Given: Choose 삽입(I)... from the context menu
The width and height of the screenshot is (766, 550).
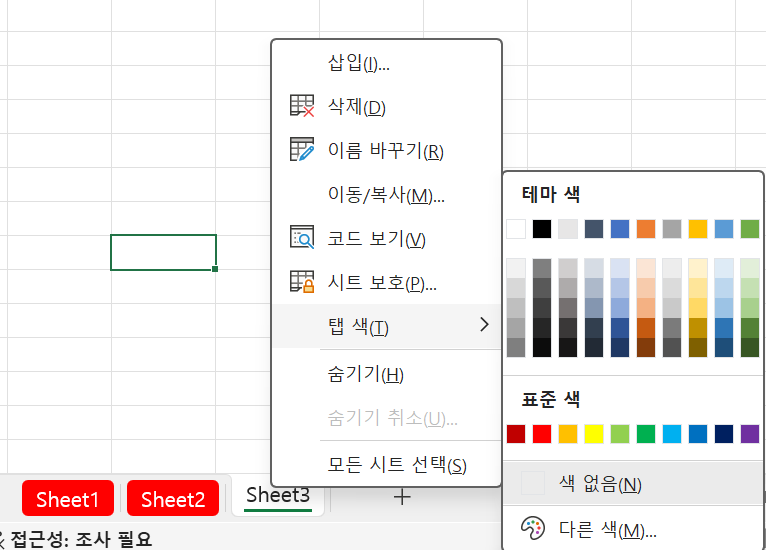Looking at the screenshot, I should 386,63.
